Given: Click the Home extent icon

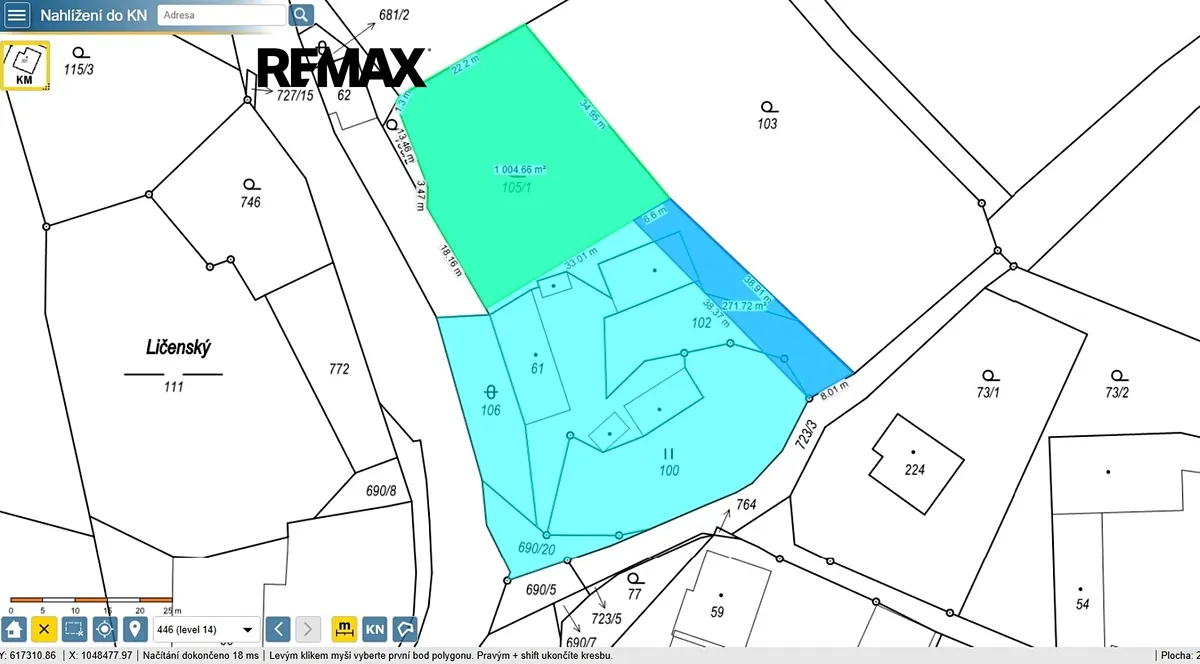Looking at the screenshot, I should tap(14, 629).
